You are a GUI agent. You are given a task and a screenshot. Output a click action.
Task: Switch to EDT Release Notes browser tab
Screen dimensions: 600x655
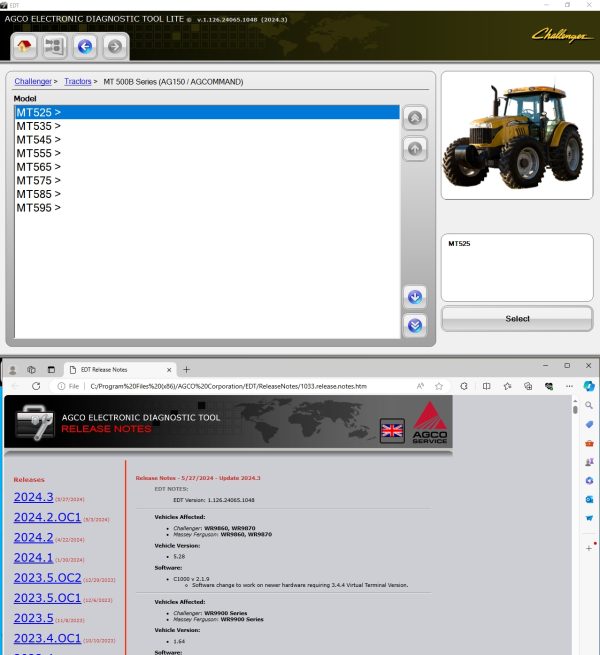click(x=119, y=370)
